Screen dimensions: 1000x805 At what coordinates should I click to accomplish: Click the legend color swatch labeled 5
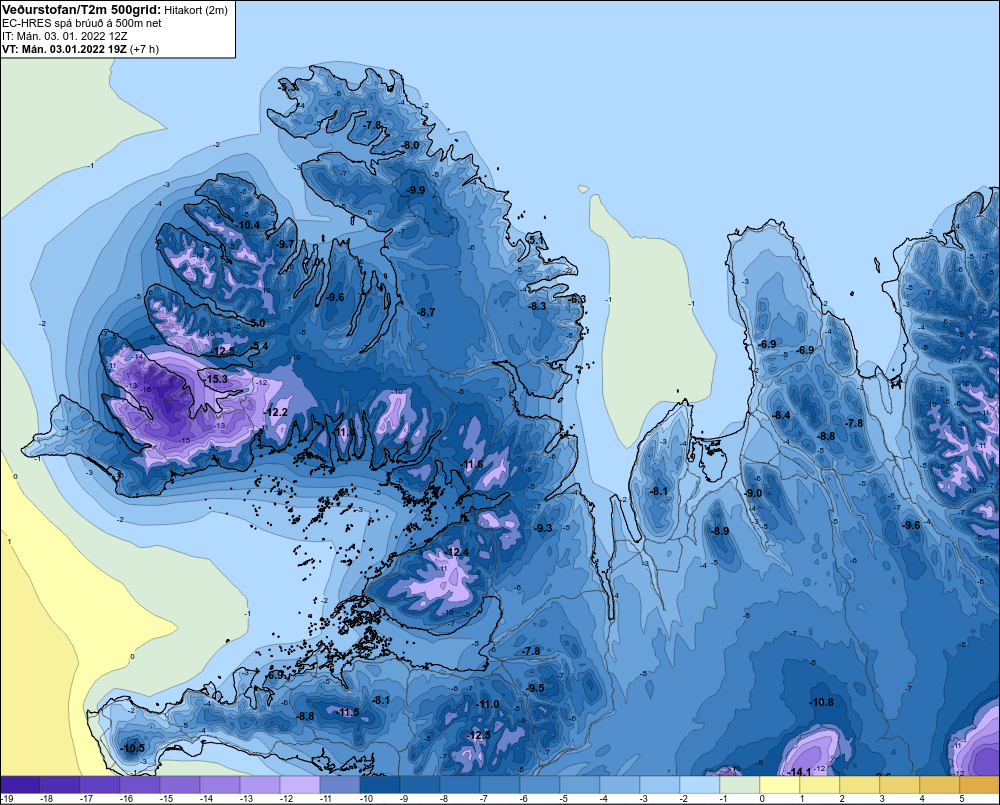pos(979,785)
